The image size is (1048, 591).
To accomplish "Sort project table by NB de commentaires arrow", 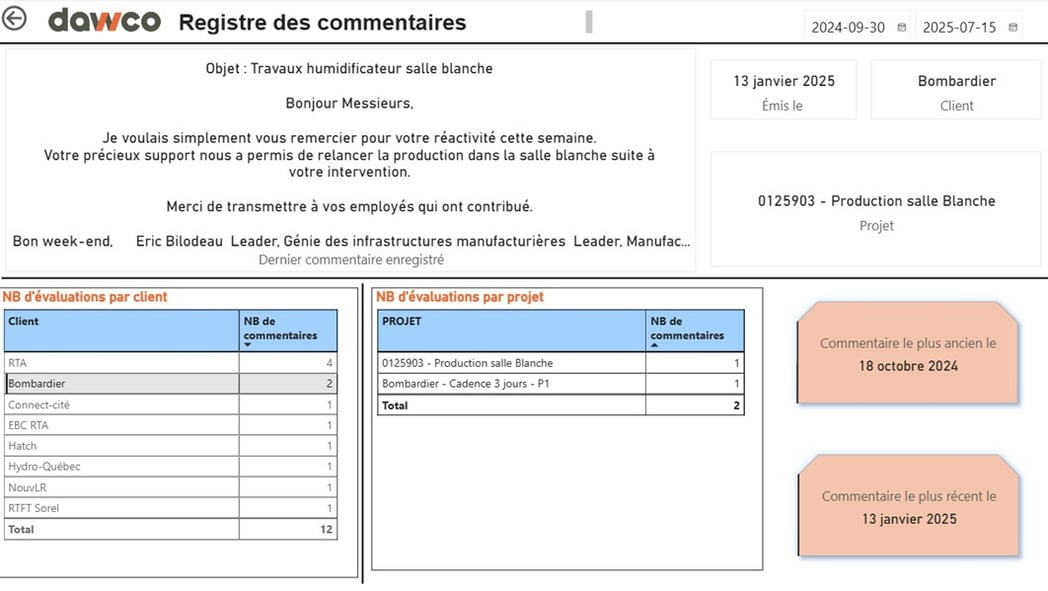I will pyautogui.click(x=654, y=345).
